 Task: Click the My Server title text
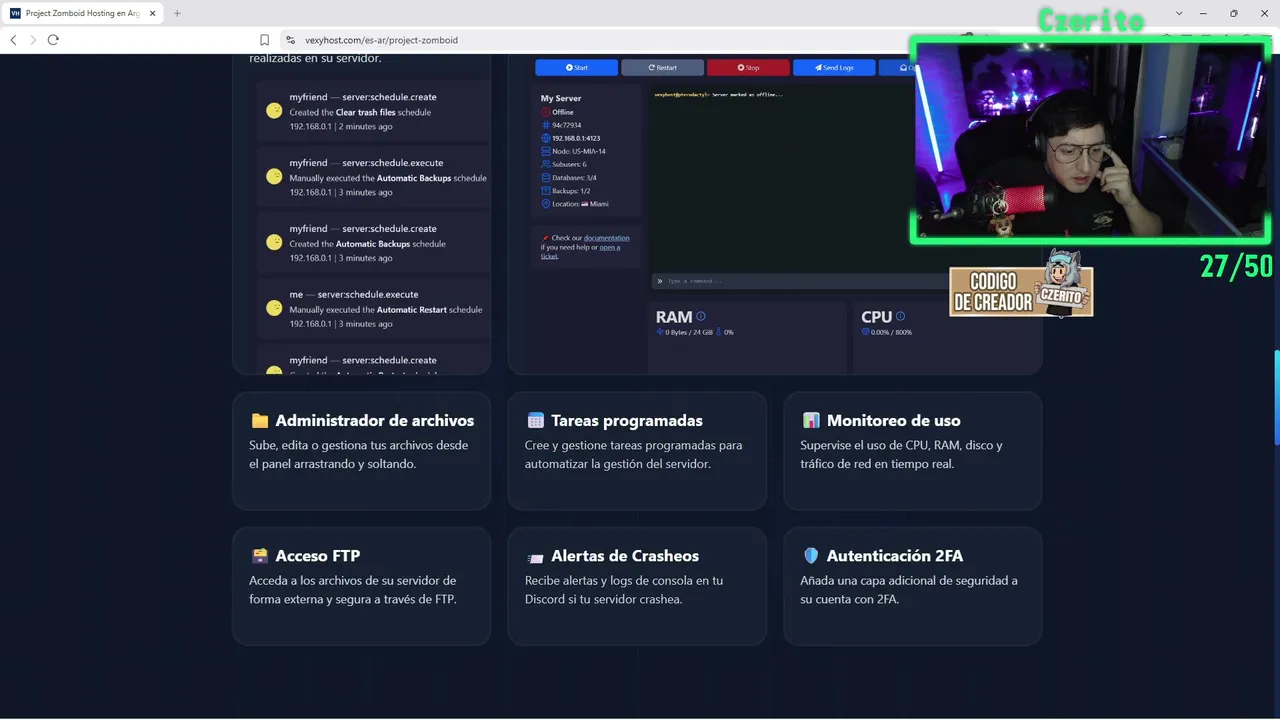(x=561, y=98)
